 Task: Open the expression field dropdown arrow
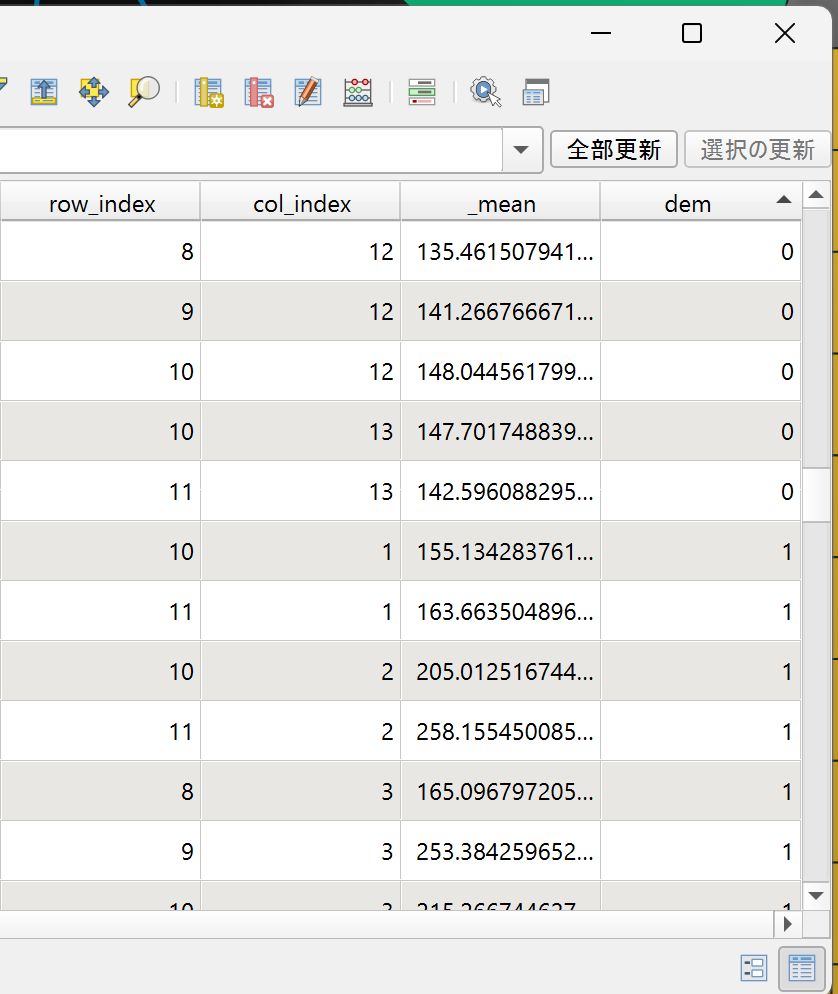point(521,150)
